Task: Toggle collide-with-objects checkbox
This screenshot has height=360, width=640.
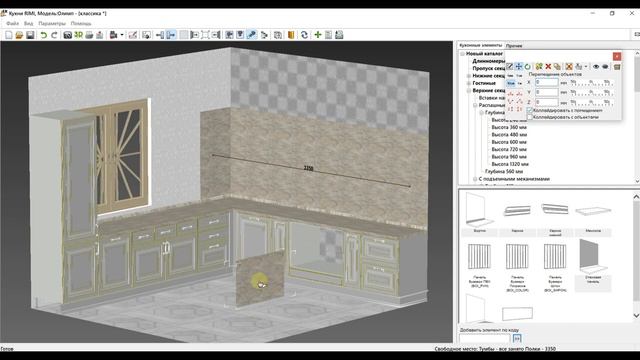Action: 530,117
